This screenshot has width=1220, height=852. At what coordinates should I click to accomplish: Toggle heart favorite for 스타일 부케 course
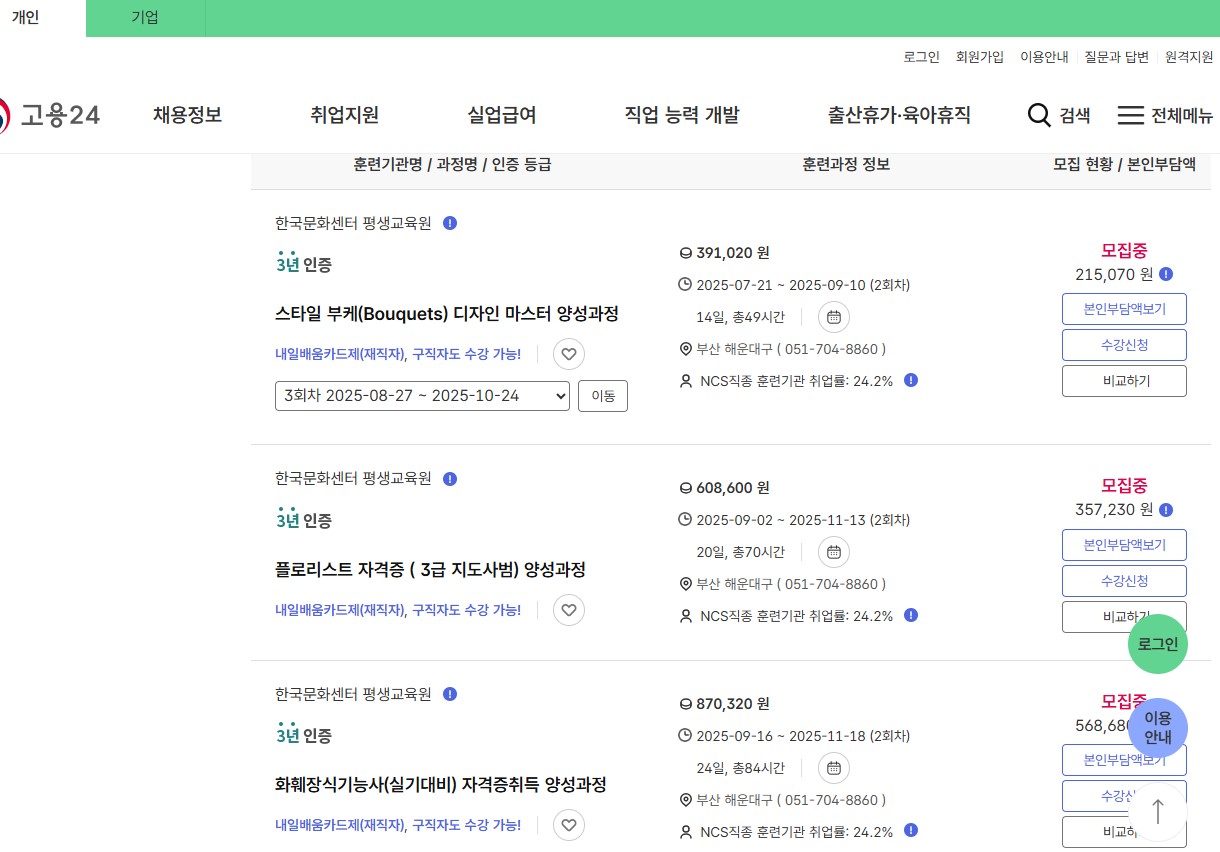coord(569,354)
